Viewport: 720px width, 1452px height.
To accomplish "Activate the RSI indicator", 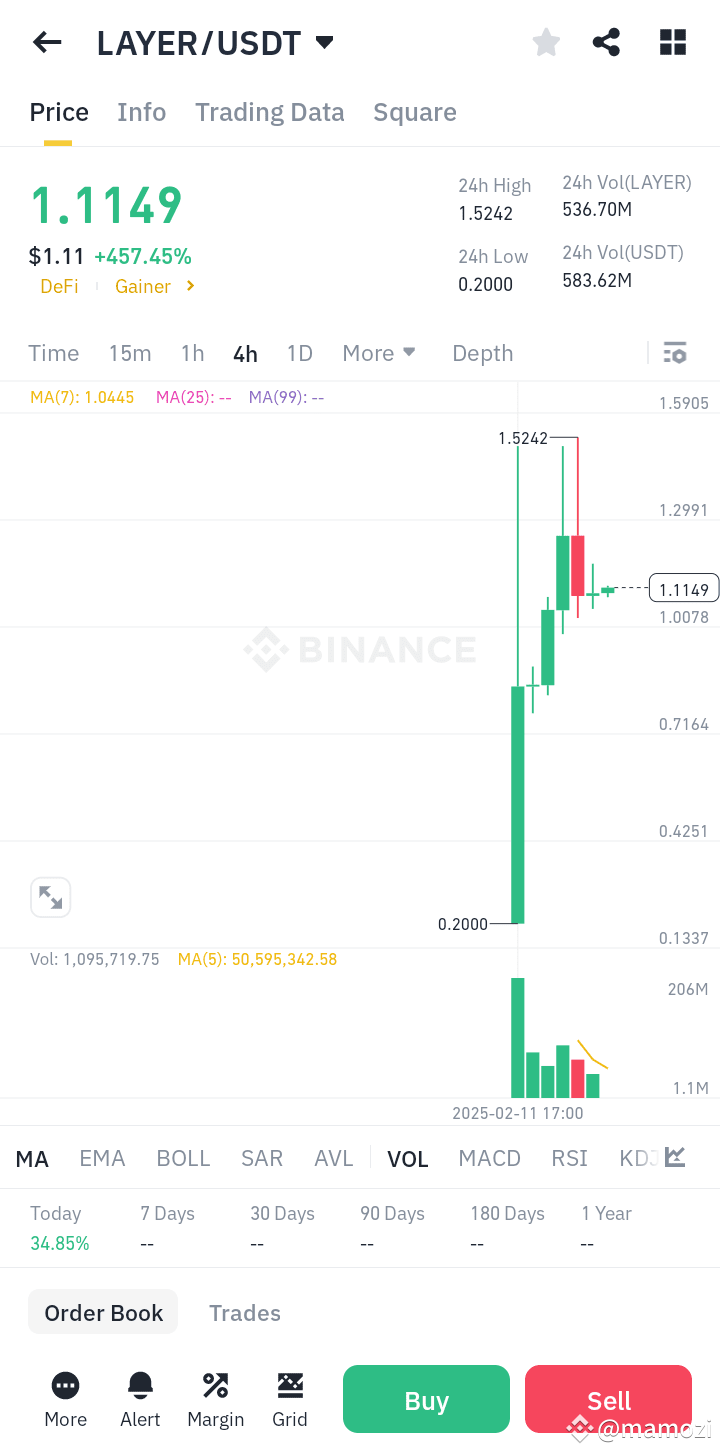I will [x=569, y=1158].
